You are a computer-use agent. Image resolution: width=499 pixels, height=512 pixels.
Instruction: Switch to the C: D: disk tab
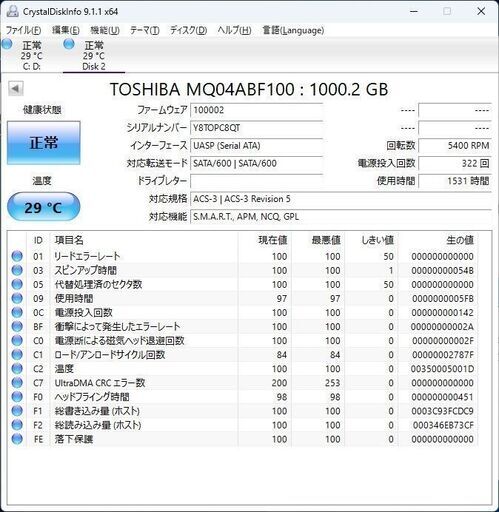click(x=31, y=55)
